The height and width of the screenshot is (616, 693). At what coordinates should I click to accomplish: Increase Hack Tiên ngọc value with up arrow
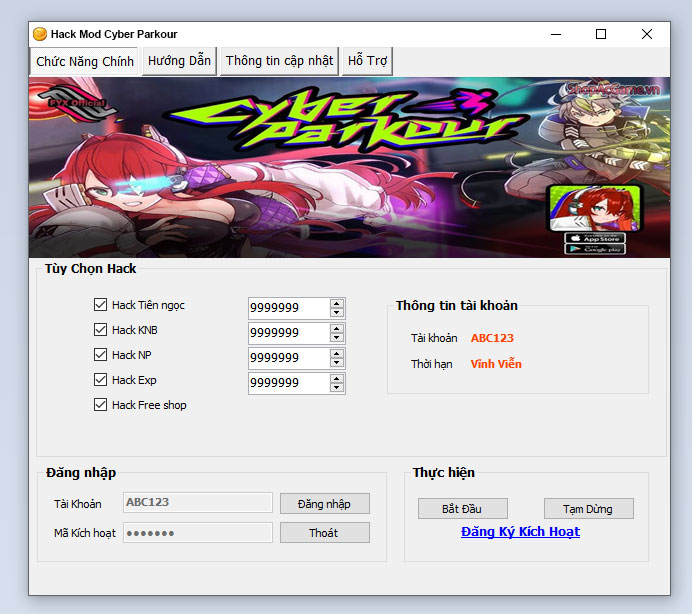(337, 304)
